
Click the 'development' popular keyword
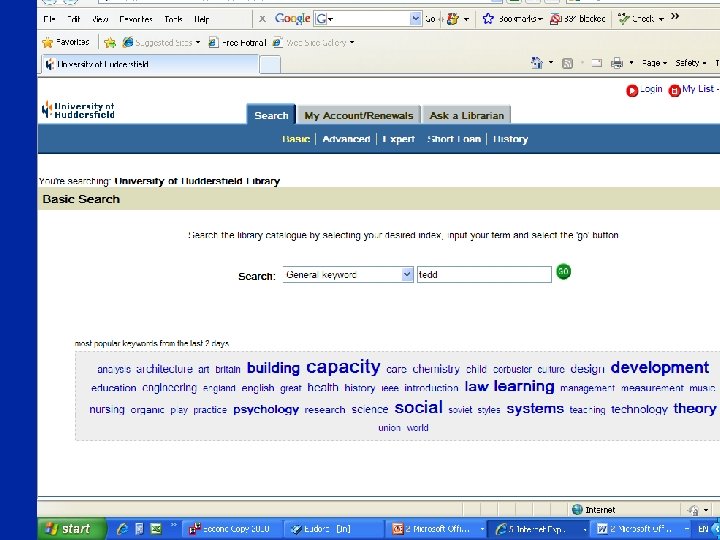point(660,367)
